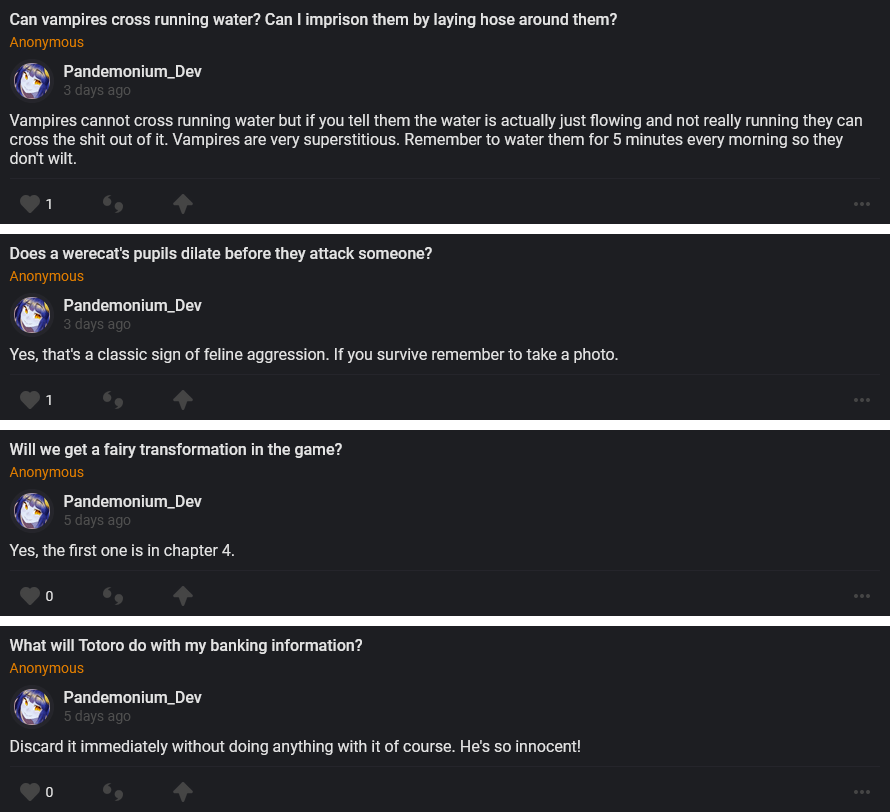Open the werecat pupils question title
The image size is (890, 812).
pos(221,254)
